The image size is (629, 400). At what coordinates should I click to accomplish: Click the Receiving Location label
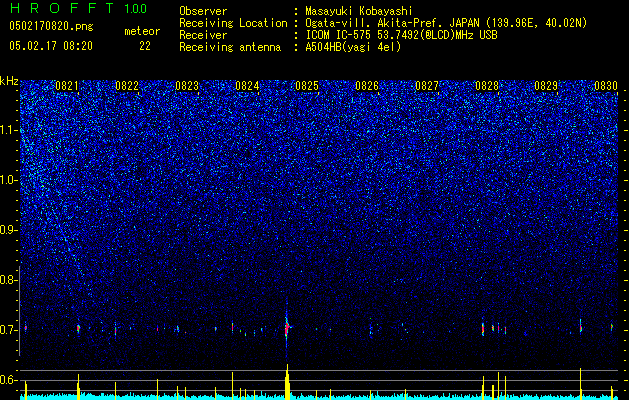[x=233, y=23]
